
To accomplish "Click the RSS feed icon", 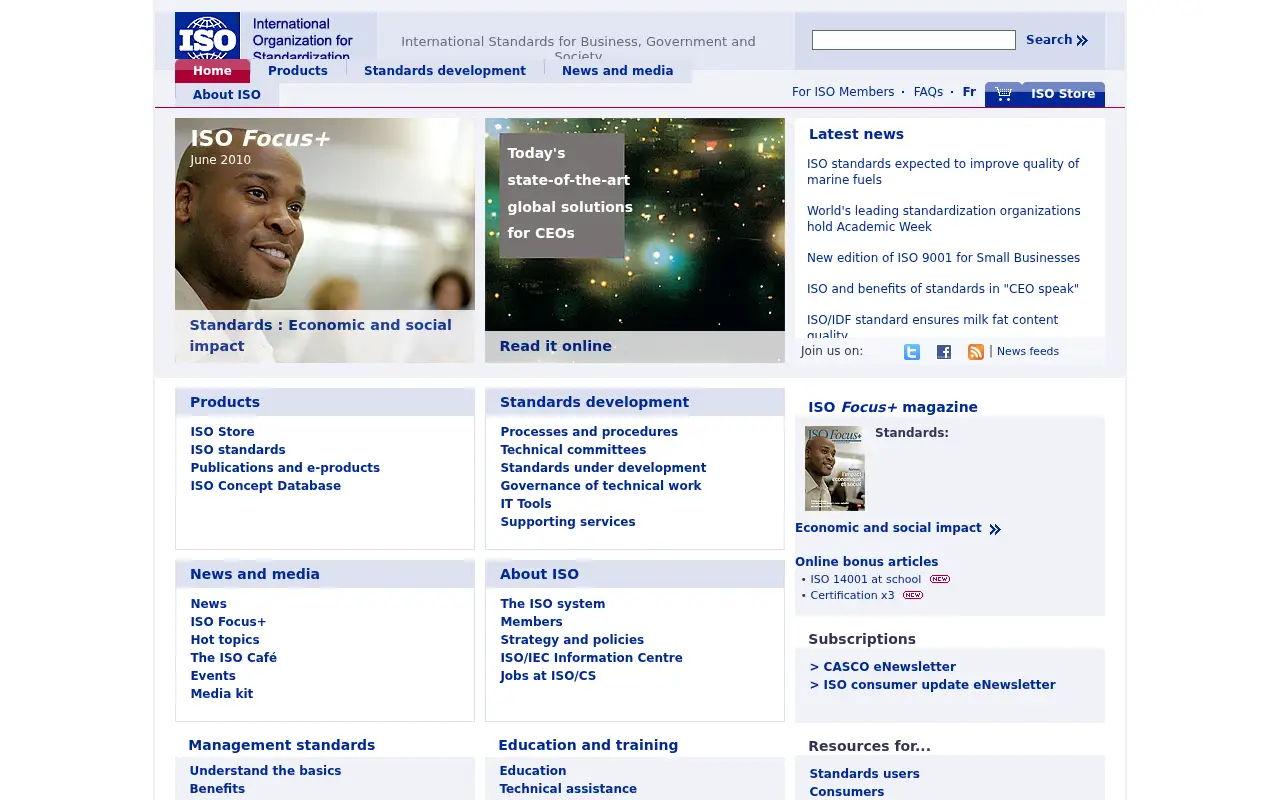I will (976, 352).
